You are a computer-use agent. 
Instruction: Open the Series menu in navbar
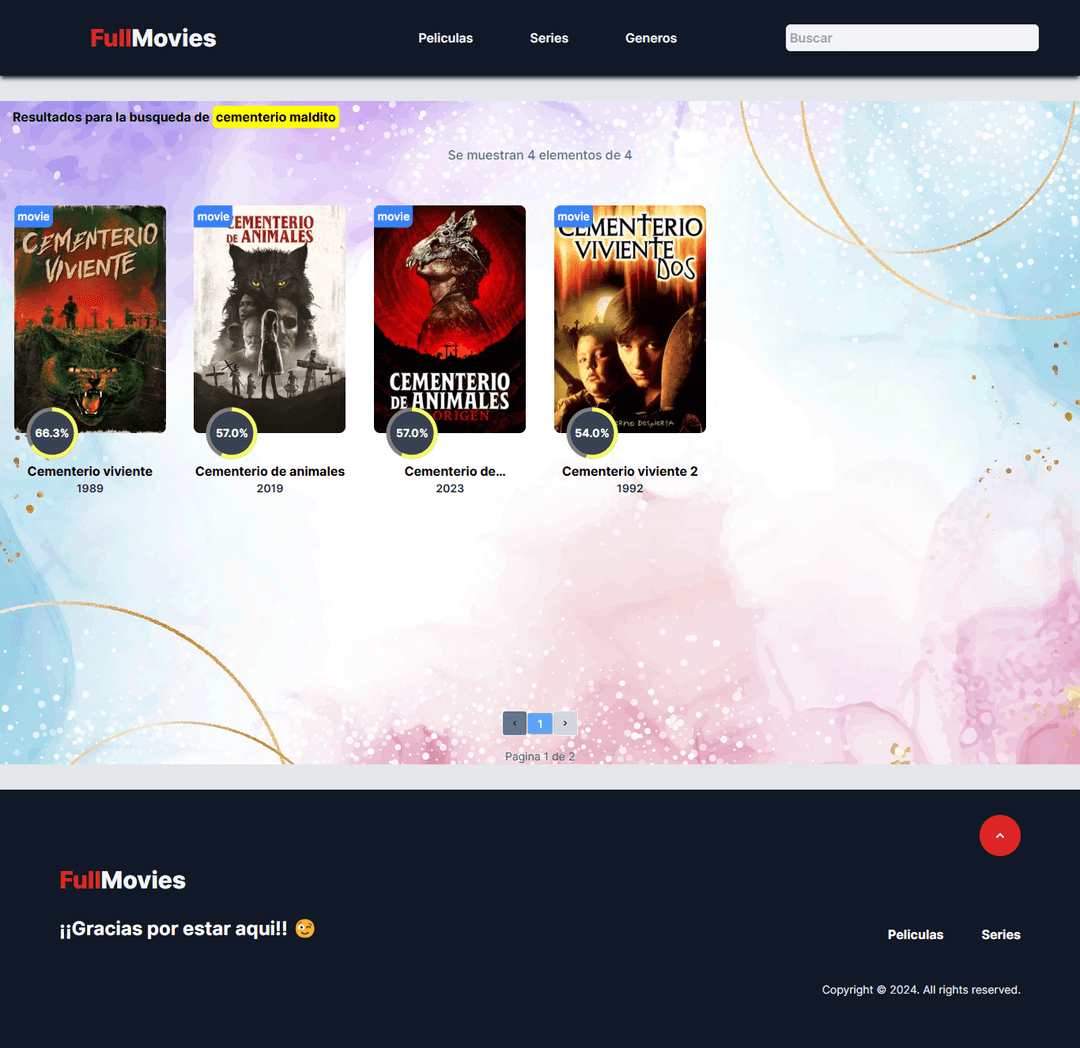pos(549,38)
